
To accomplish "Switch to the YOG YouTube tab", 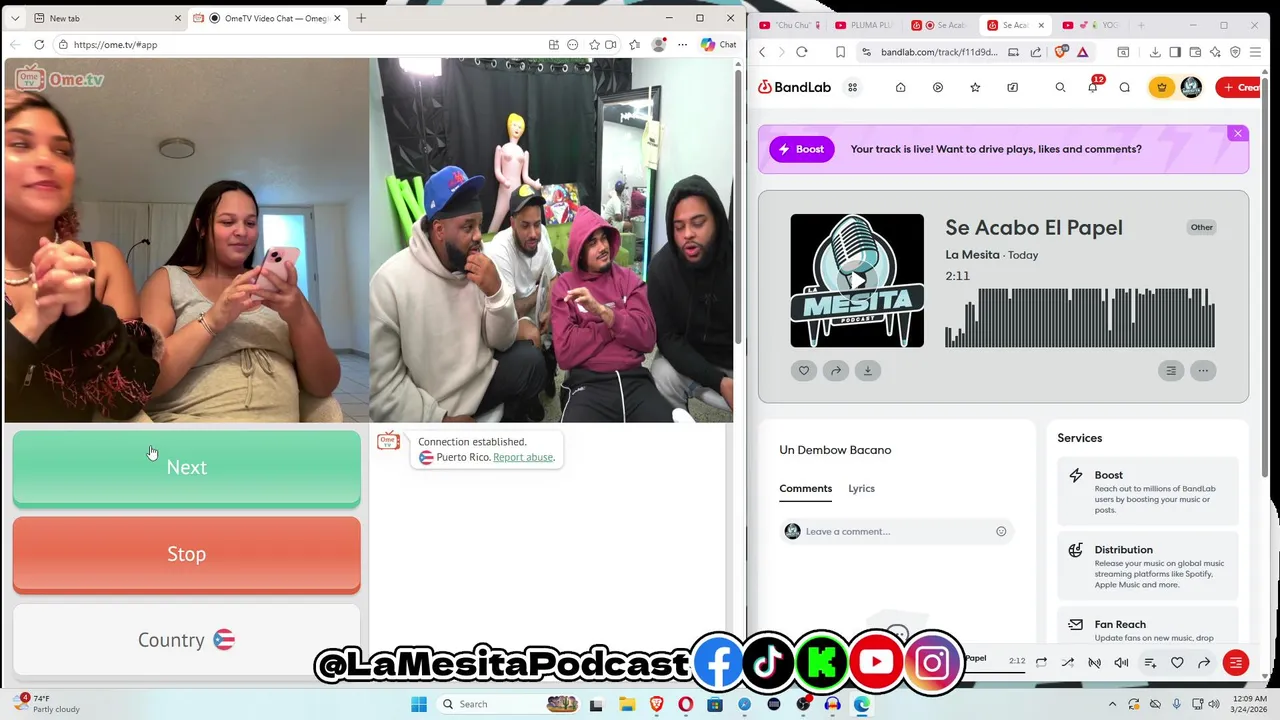I will pyautogui.click(x=1091, y=25).
